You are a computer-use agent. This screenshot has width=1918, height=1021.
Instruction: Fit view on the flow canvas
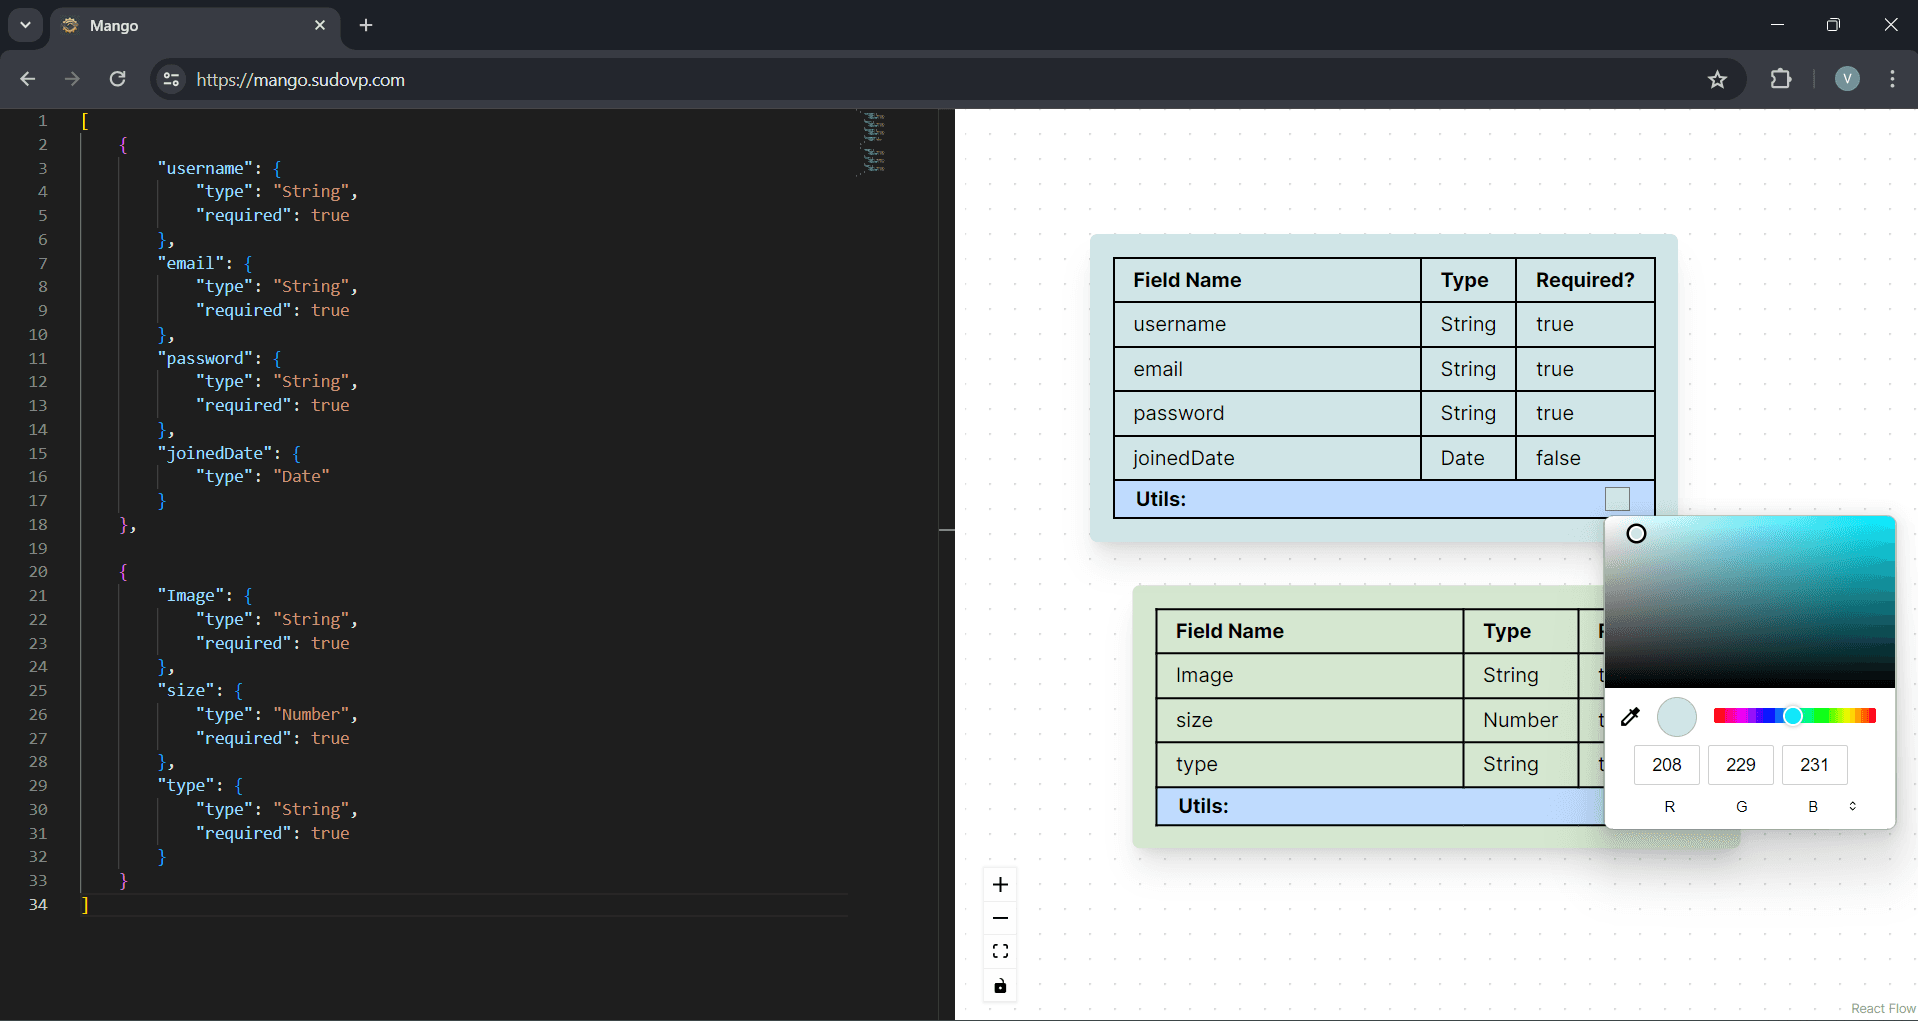point(1000,951)
